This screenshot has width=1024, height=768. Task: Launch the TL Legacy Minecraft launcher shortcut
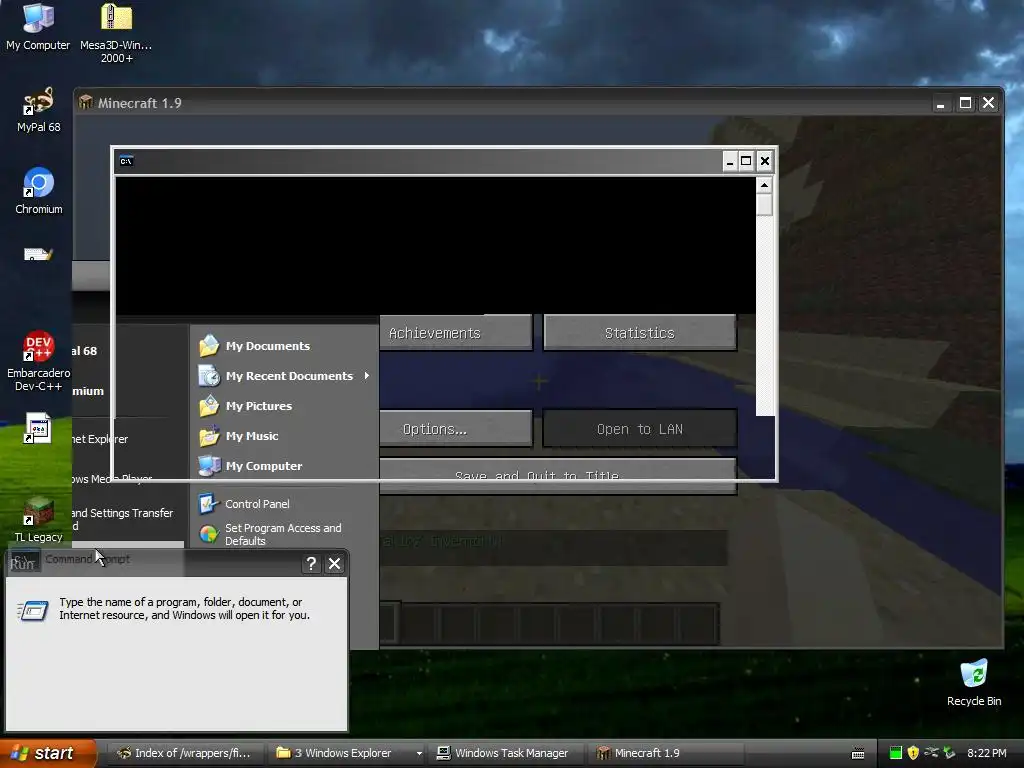pos(39,520)
